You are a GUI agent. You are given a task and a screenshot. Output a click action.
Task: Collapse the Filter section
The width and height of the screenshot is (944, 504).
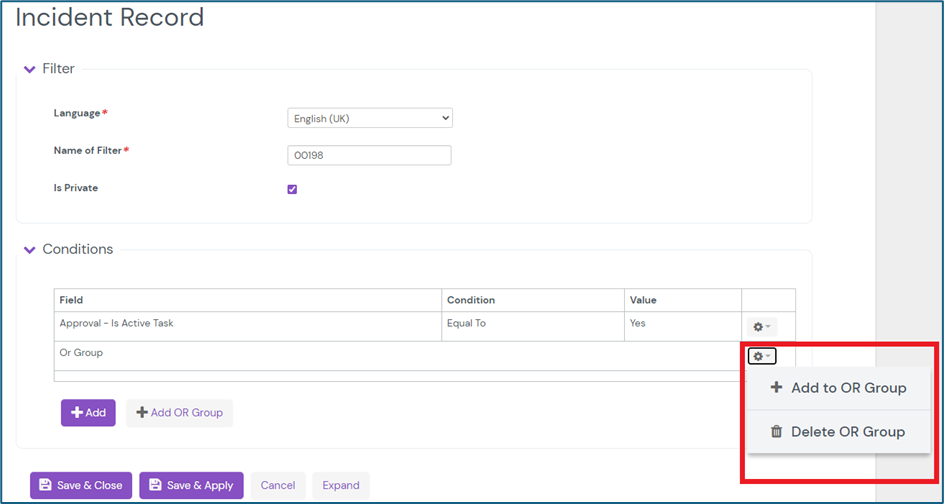pos(29,69)
